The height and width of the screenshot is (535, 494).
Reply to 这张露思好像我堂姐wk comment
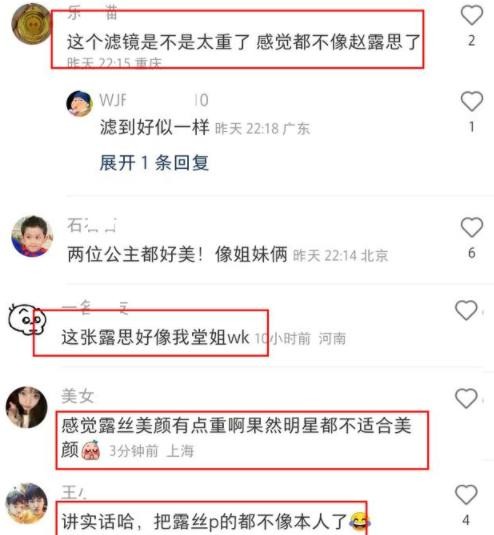click(155, 337)
